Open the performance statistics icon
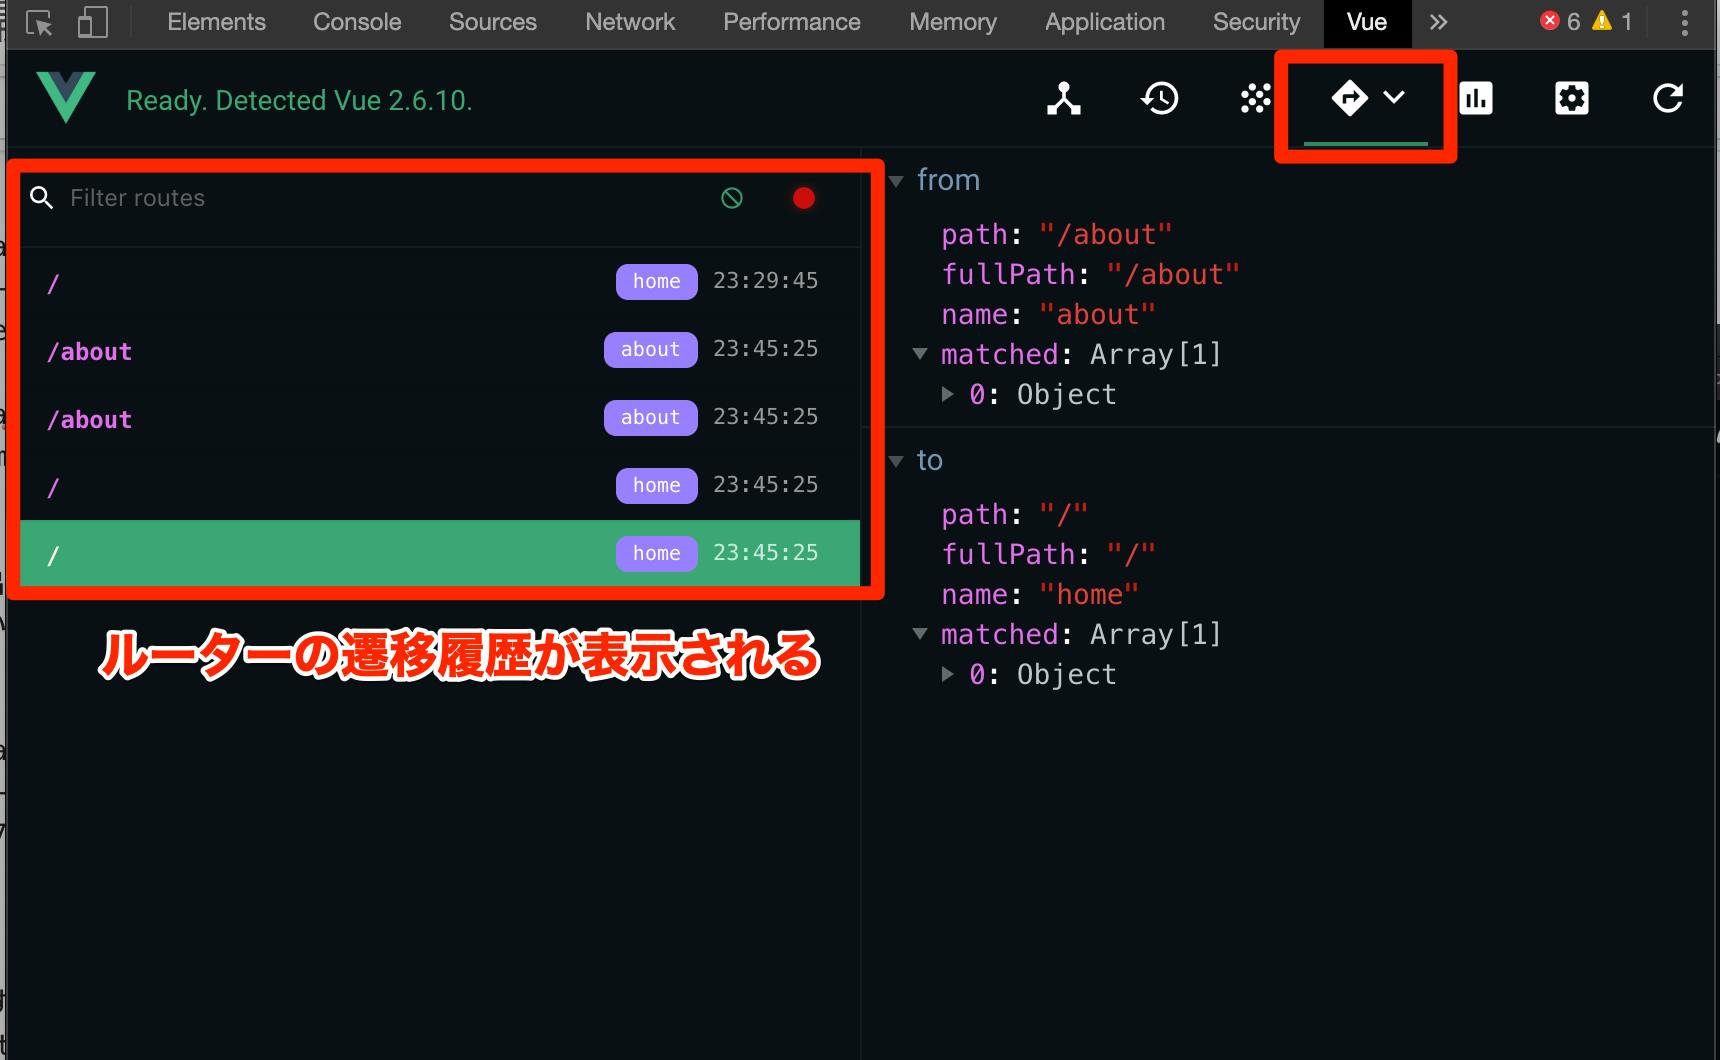The width and height of the screenshot is (1720, 1060). 1477,98
